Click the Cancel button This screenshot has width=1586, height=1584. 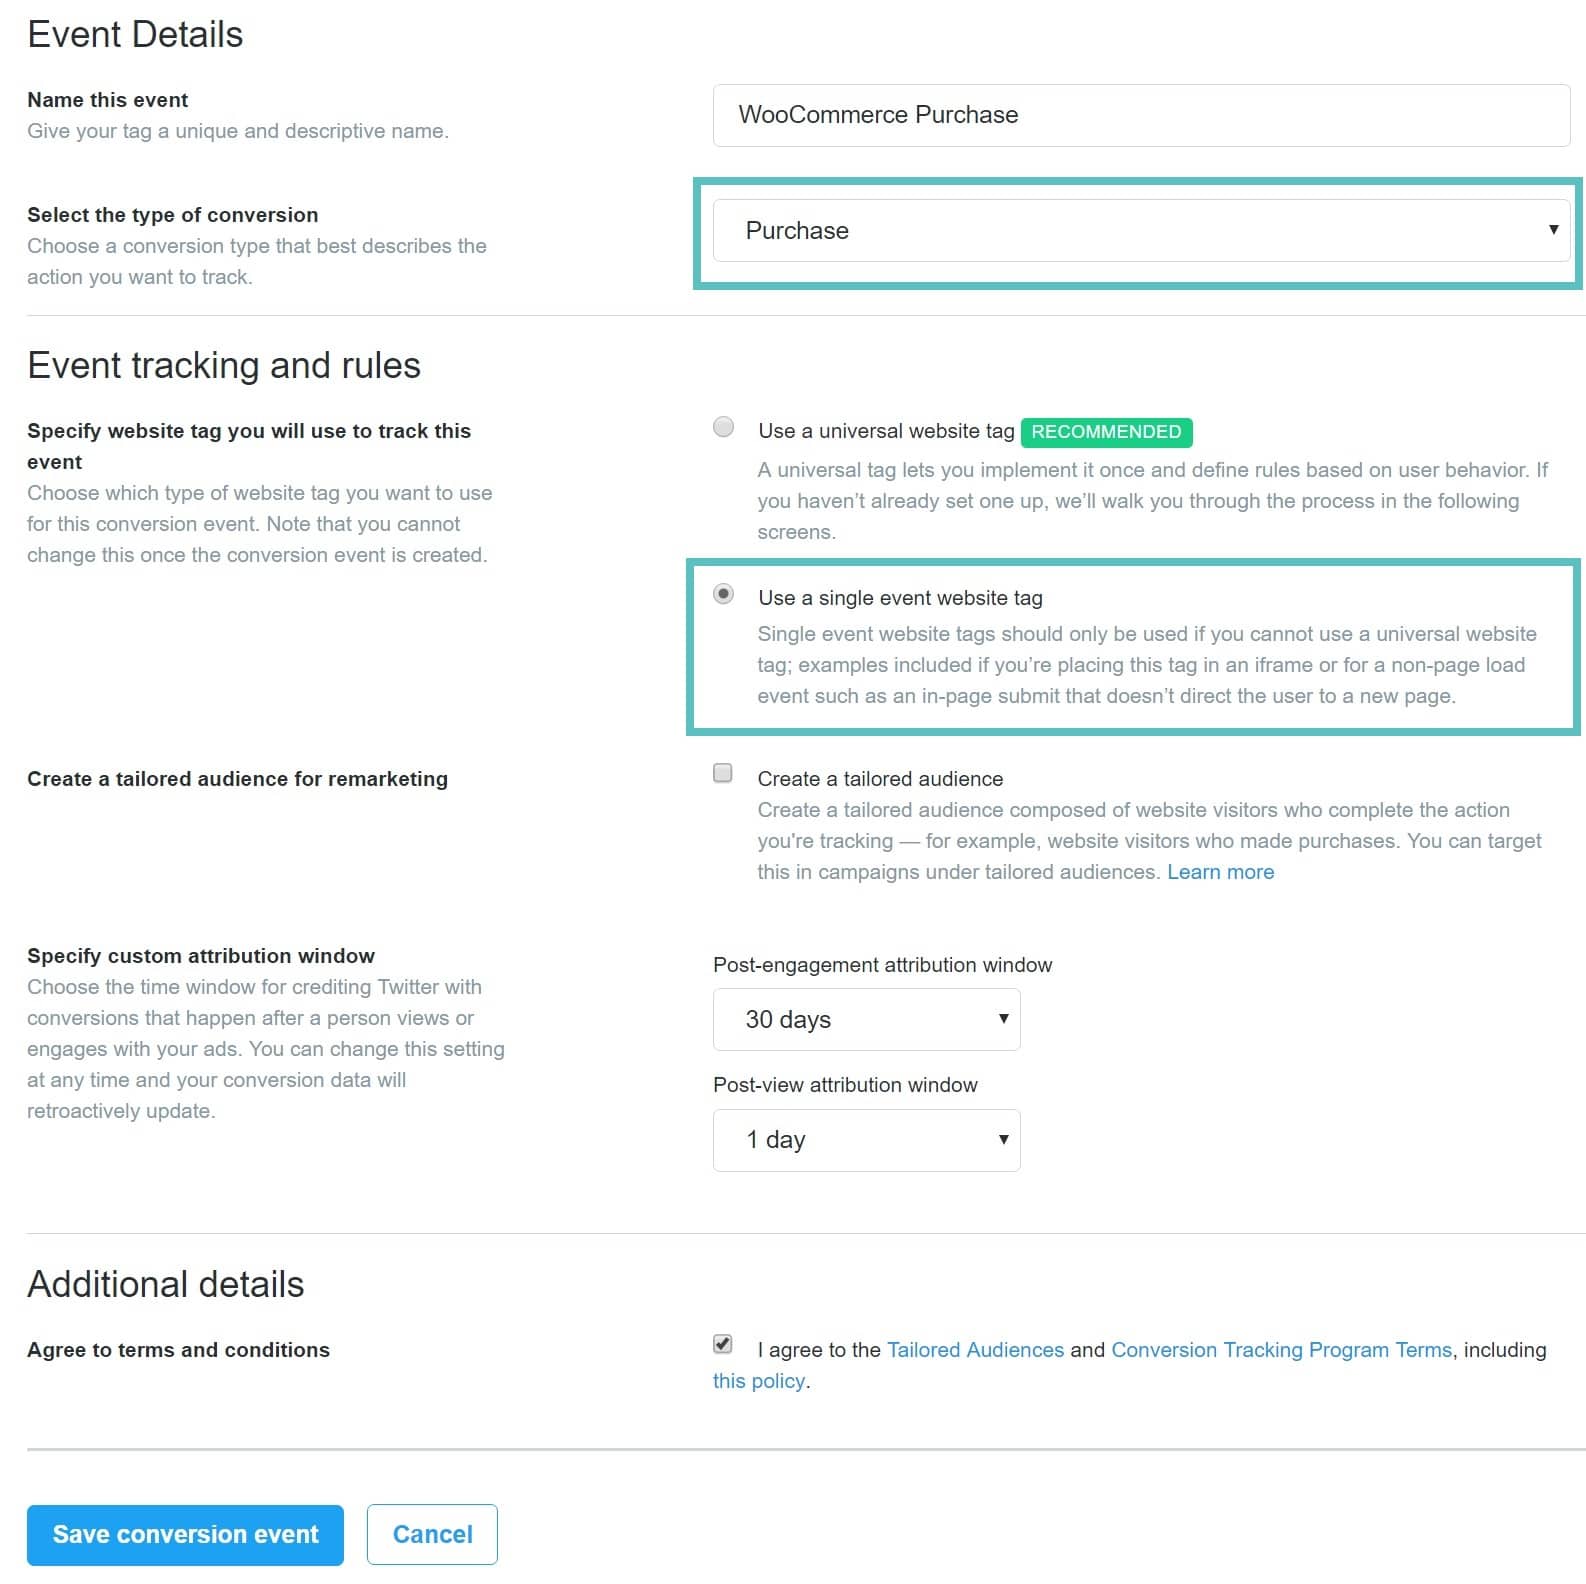(x=432, y=1534)
